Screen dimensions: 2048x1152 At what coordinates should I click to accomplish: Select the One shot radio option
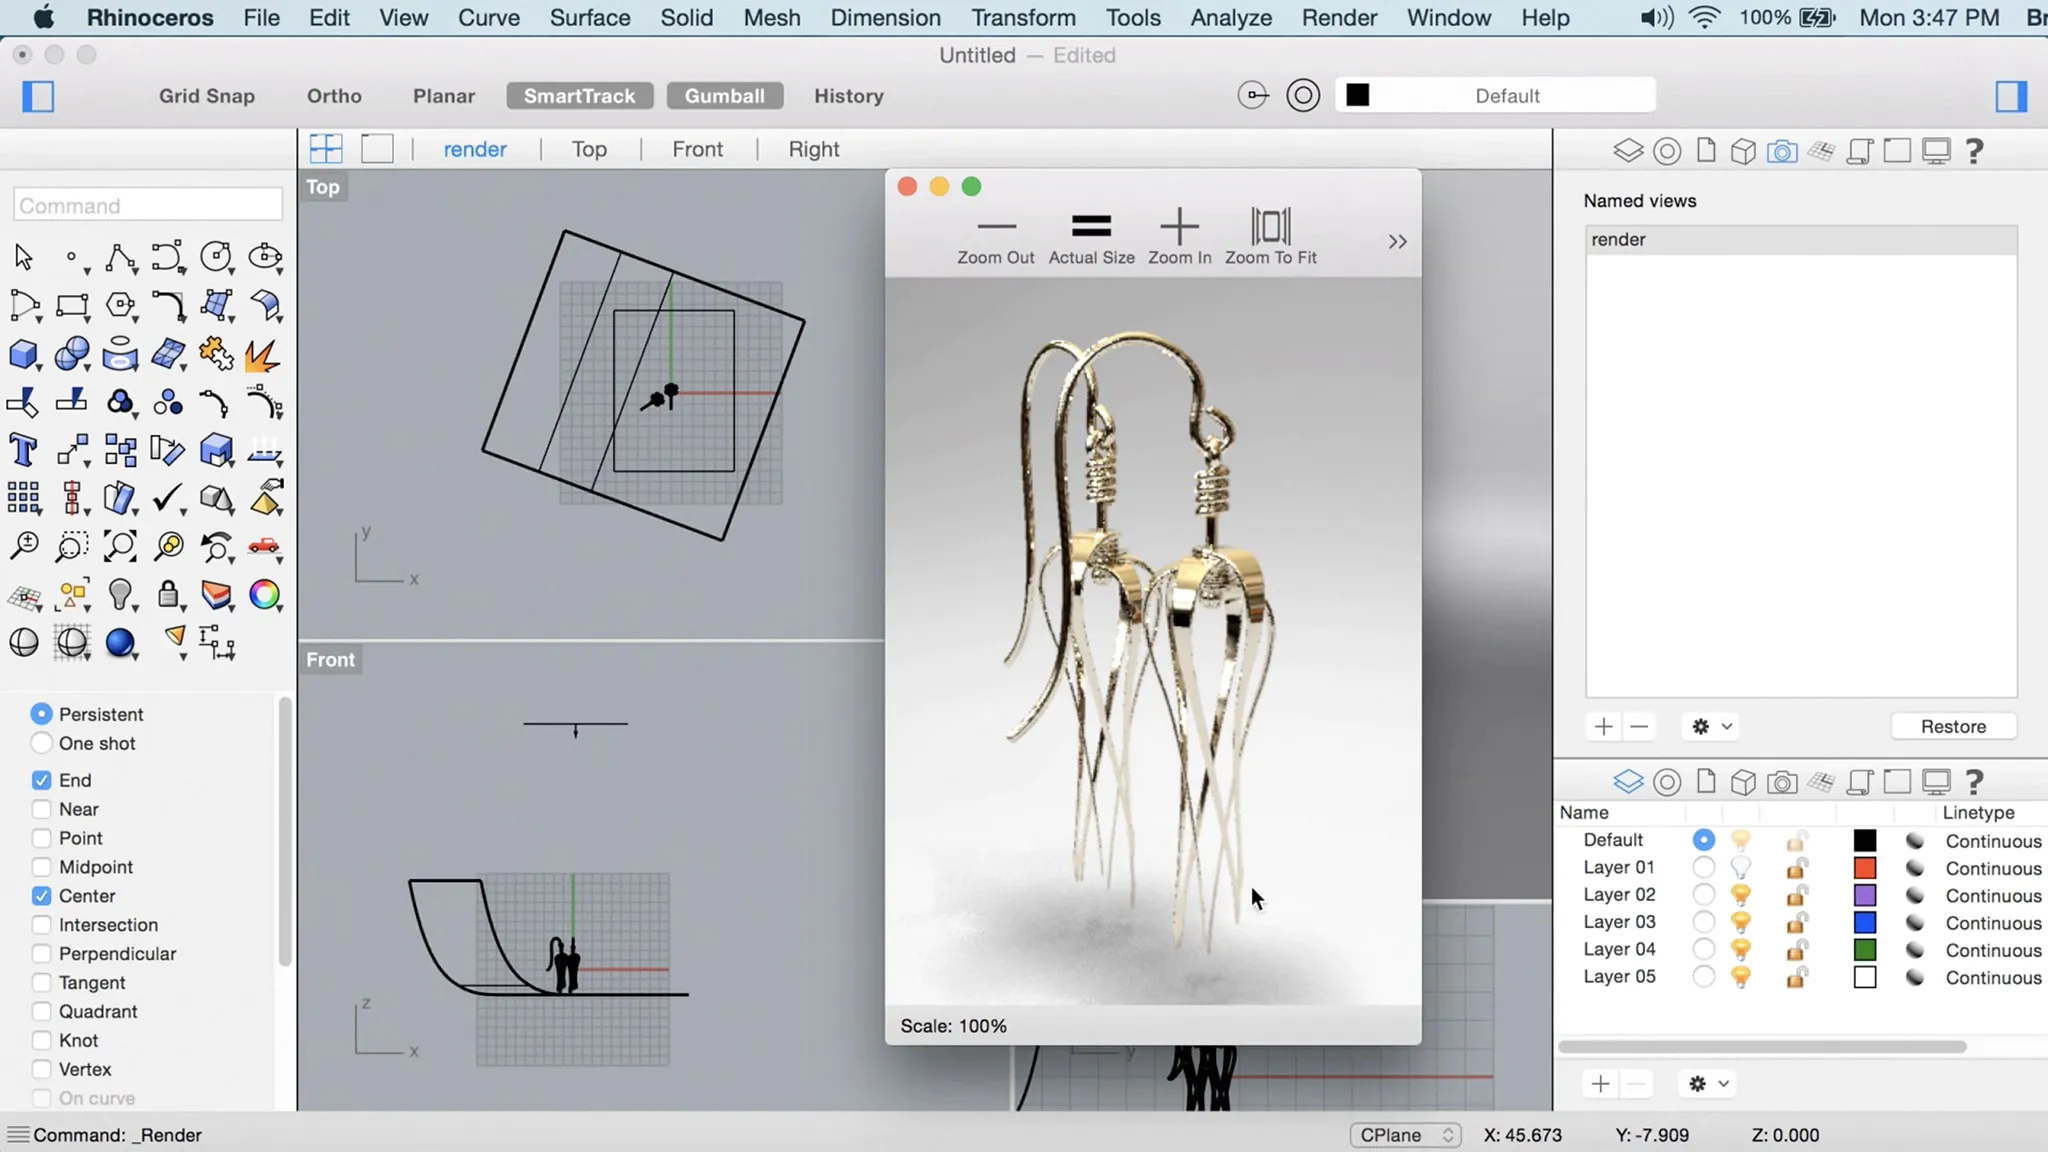point(41,743)
